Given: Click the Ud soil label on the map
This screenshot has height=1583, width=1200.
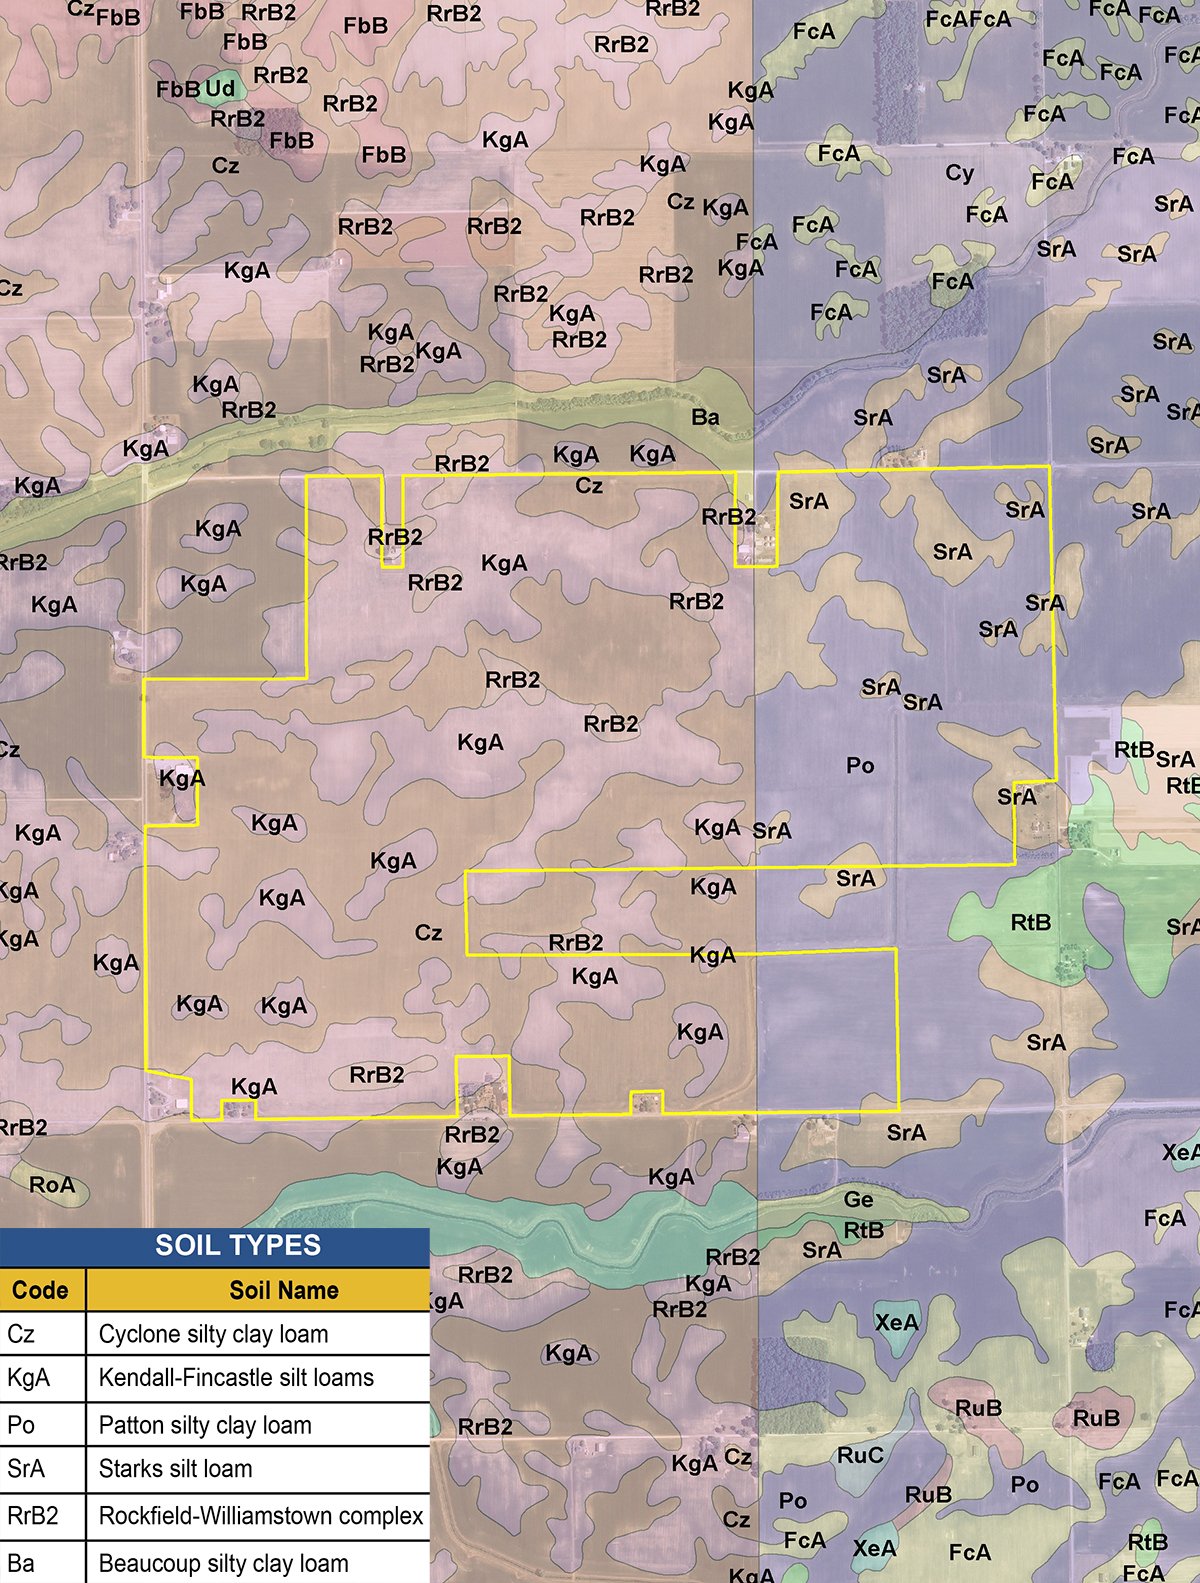Looking at the screenshot, I should tap(220, 89).
